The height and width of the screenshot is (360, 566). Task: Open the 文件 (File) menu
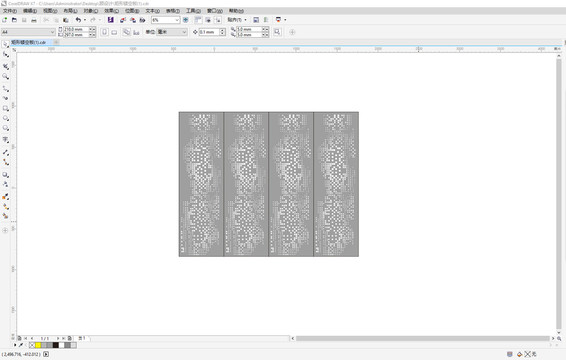pos(10,11)
